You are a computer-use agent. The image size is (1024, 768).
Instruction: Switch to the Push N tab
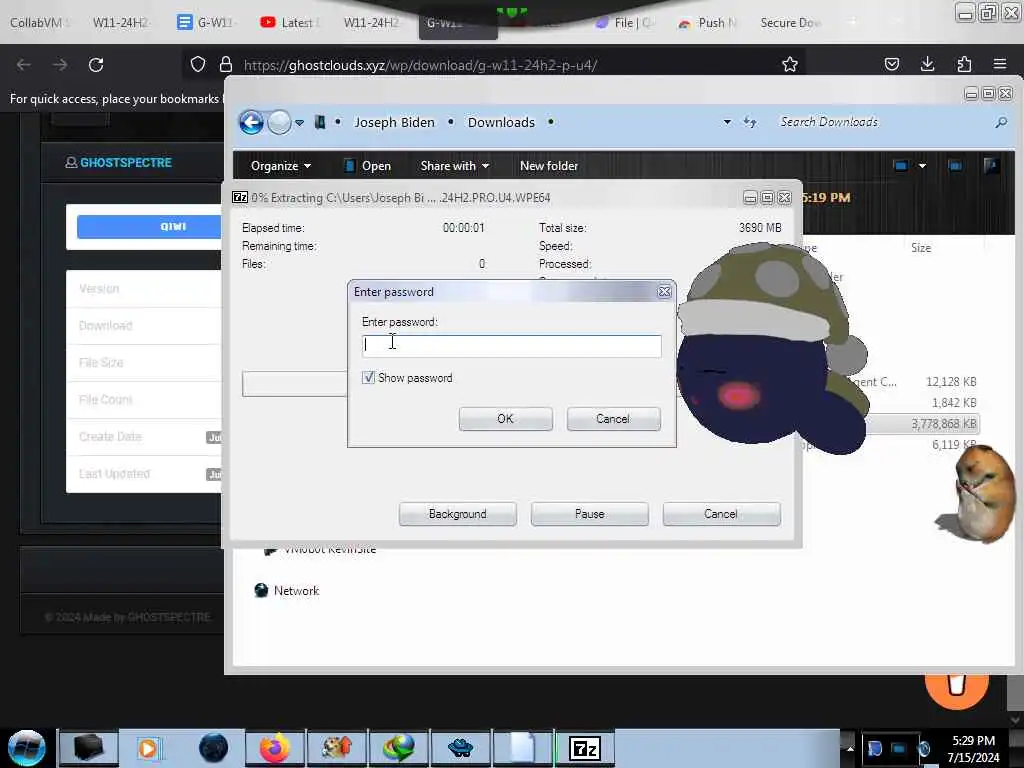point(709,22)
